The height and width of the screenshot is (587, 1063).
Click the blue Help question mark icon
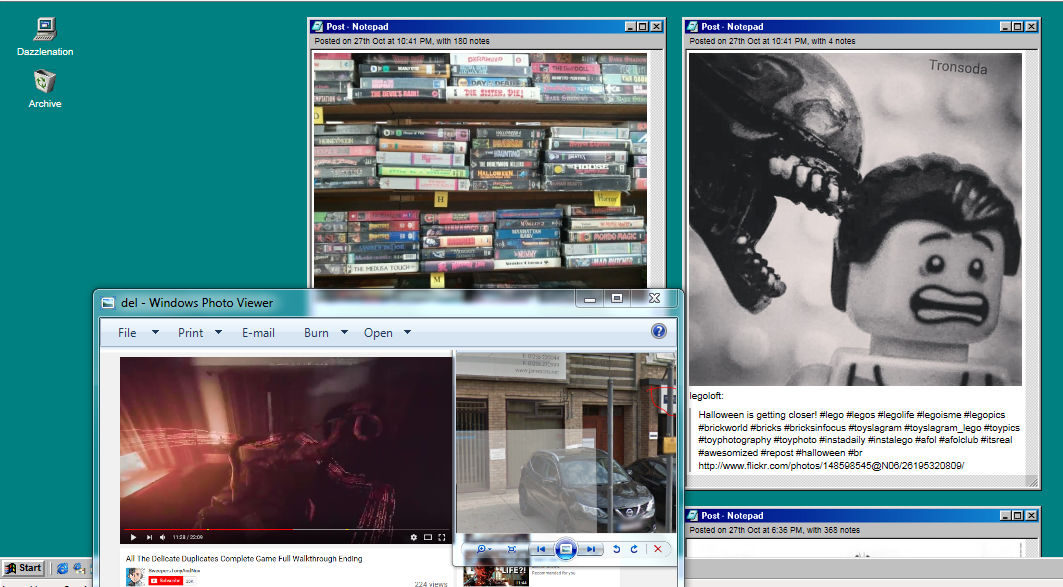[659, 331]
